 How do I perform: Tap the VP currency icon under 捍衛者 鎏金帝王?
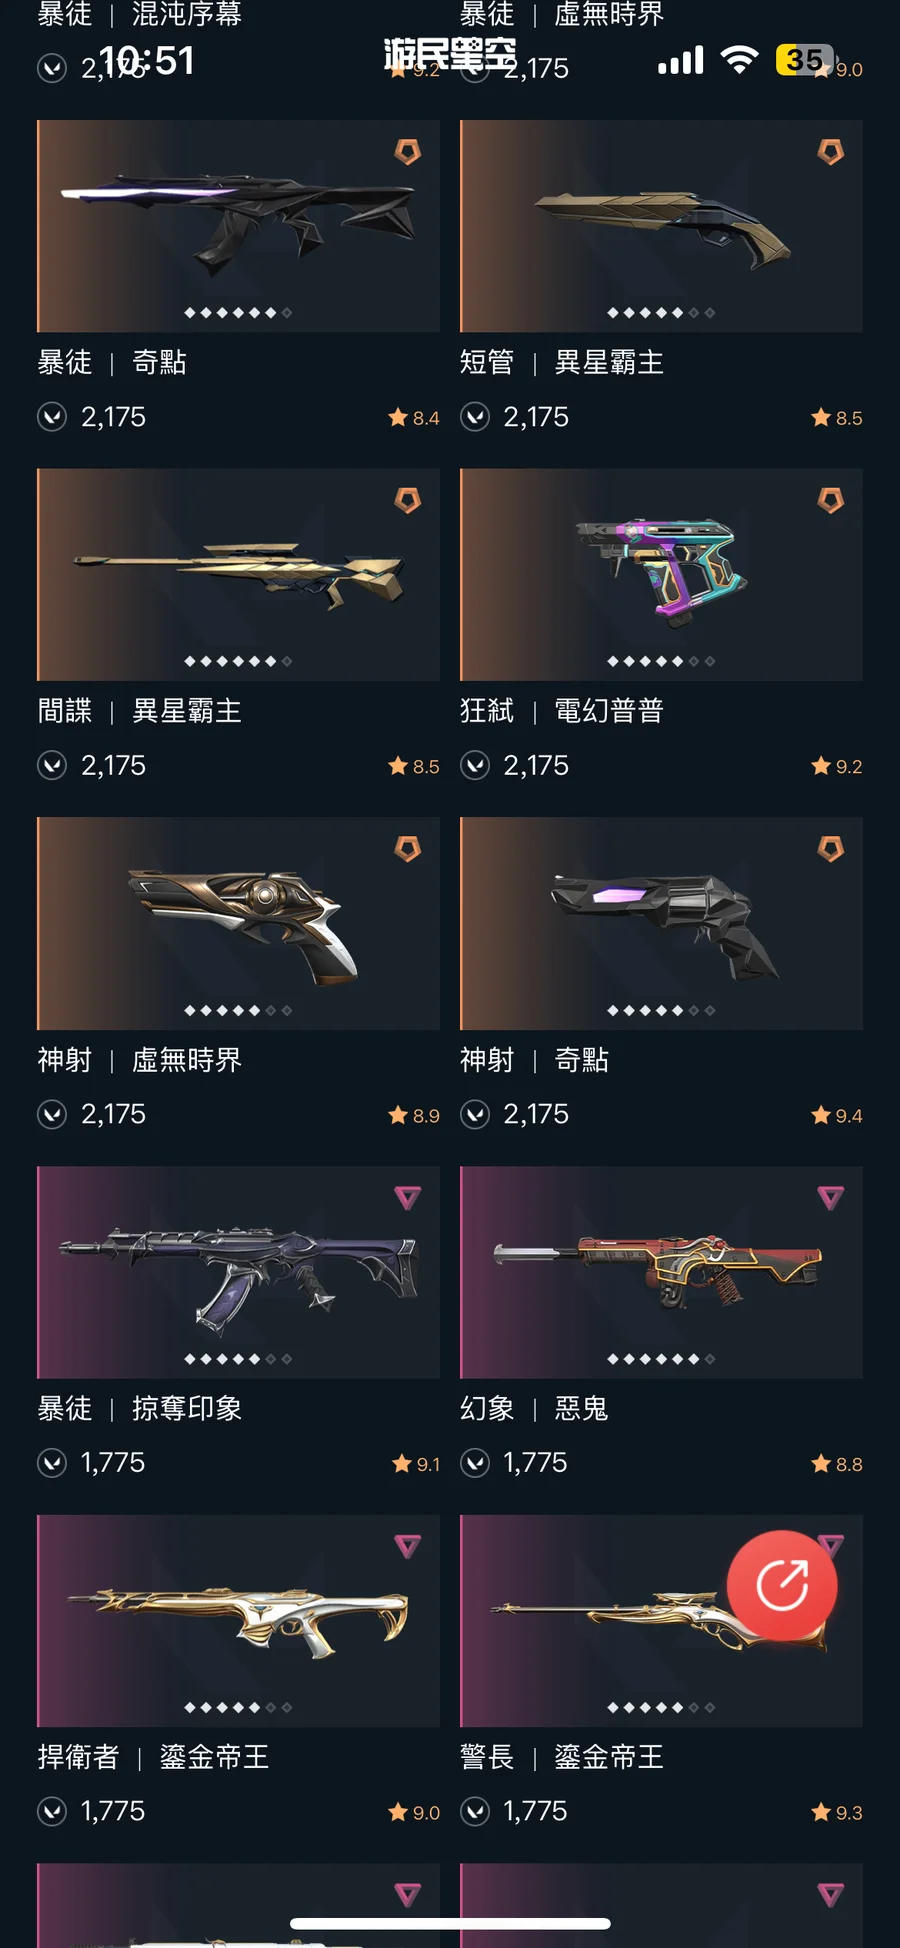coord(52,1811)
